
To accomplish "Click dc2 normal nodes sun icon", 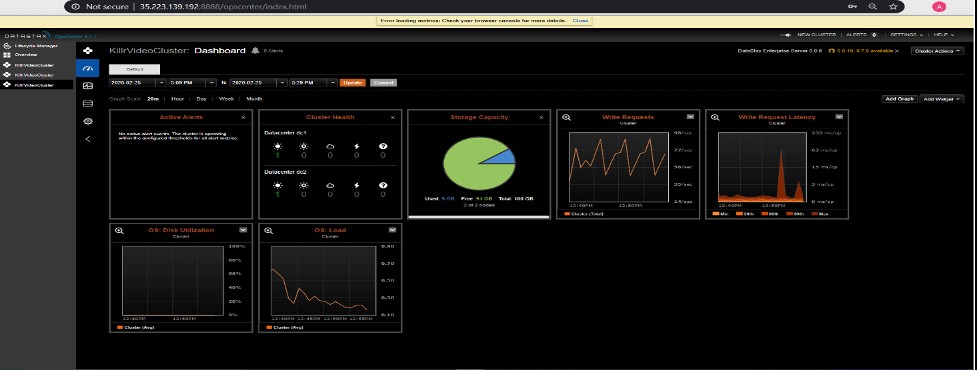I will pyautogui.click(x=277, y=185).
